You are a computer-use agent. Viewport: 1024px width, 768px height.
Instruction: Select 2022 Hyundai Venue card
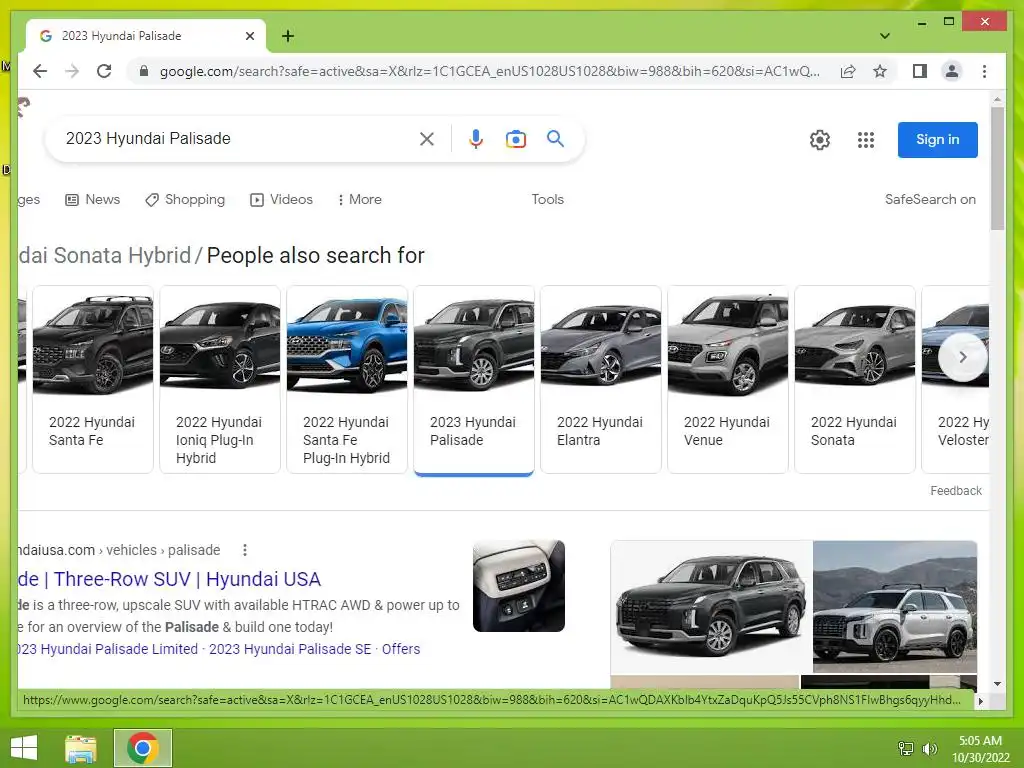(x=728, y=379)
